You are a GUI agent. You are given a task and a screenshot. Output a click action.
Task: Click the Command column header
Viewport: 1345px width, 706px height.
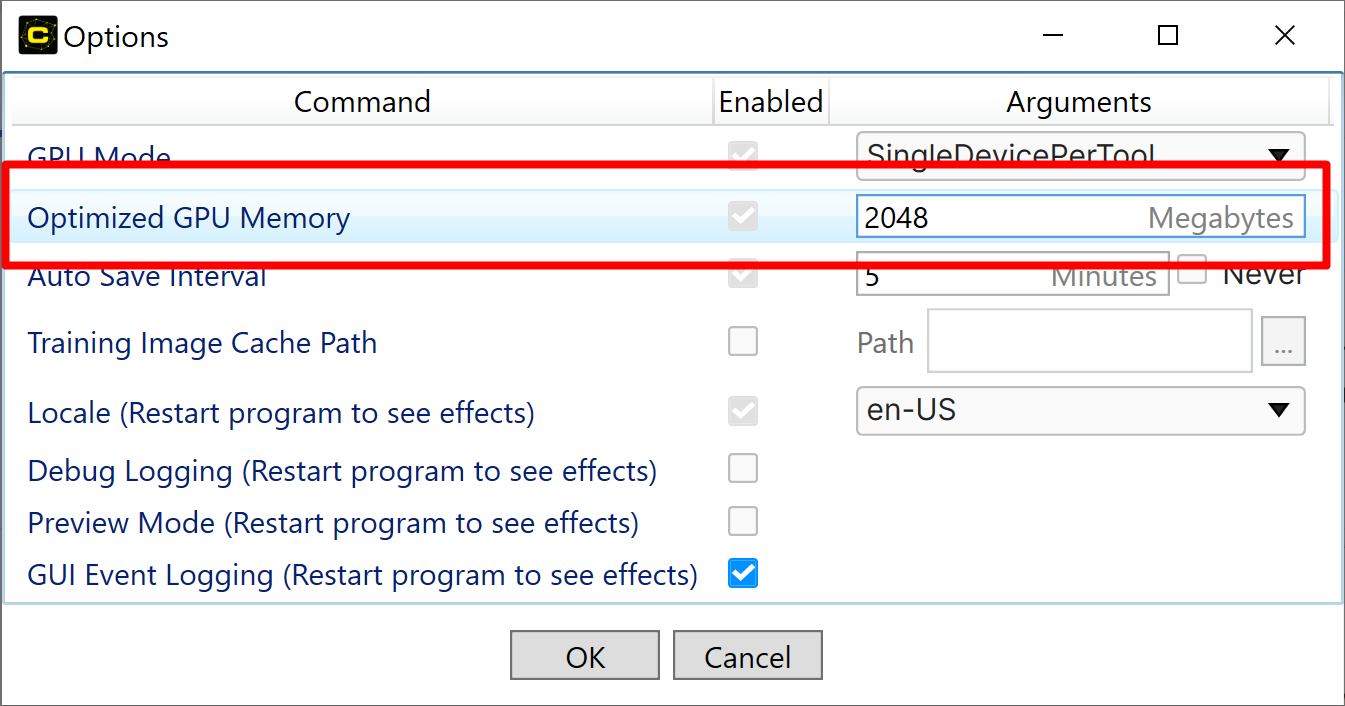pyautogui.click(x=362, y=102)
